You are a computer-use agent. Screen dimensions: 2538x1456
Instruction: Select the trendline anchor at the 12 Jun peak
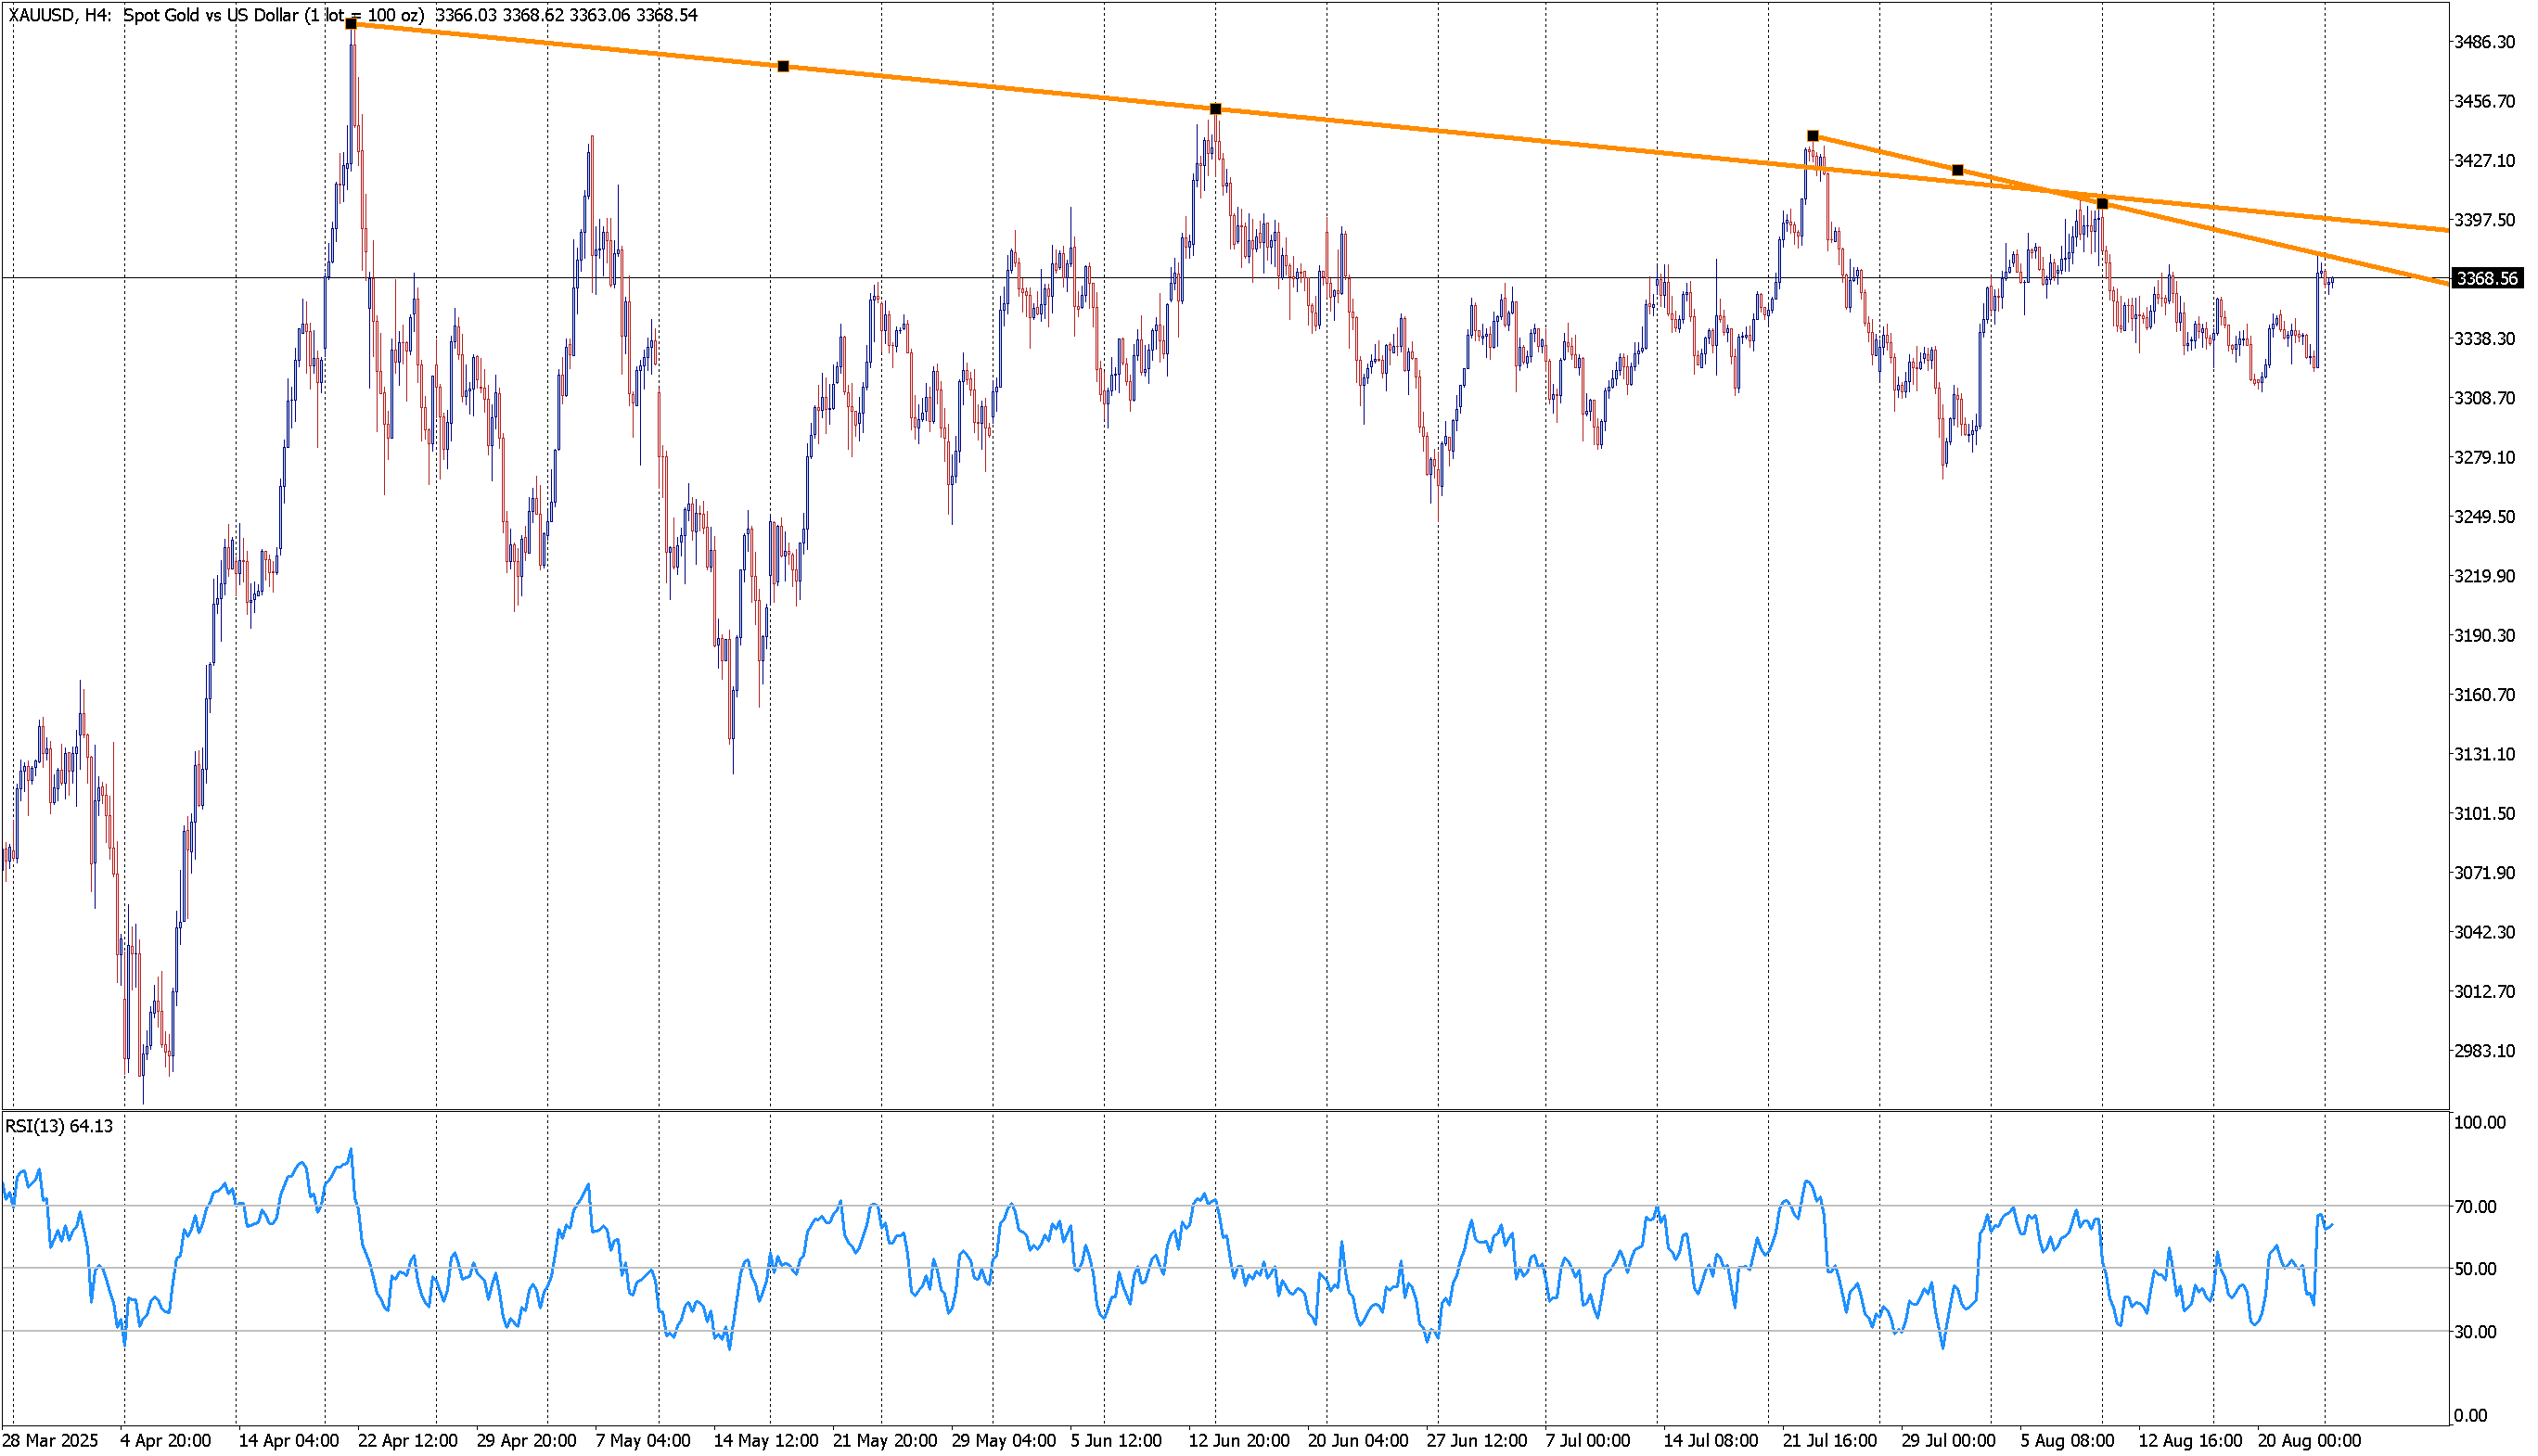click(1215, 109)
